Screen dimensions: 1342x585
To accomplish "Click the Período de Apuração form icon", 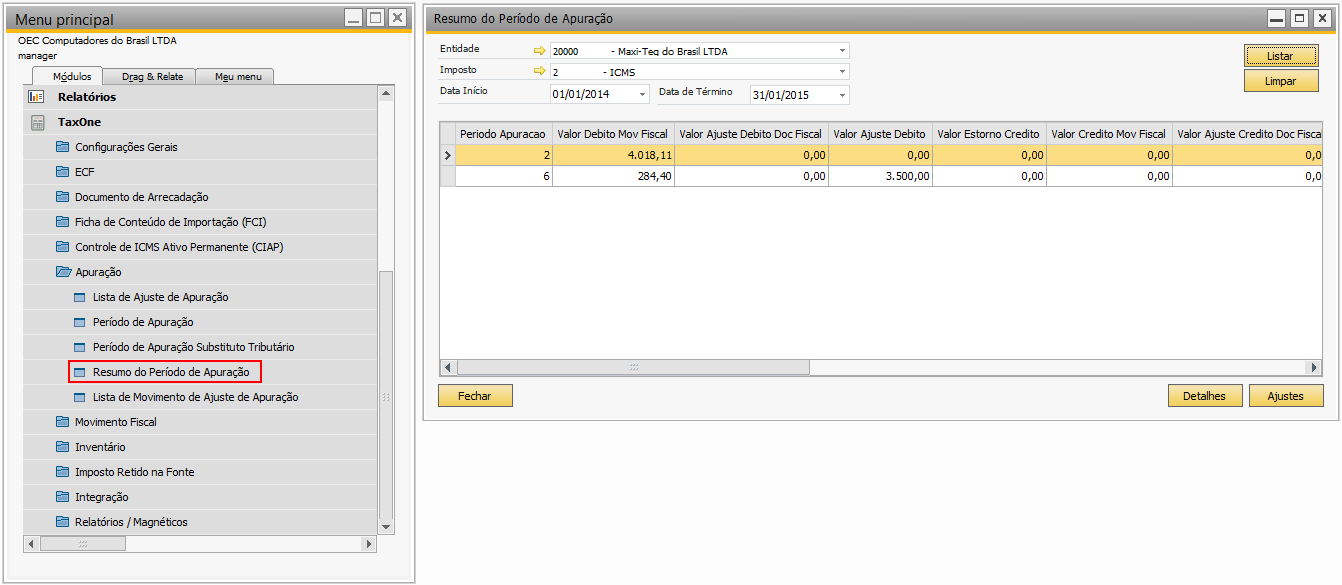I will click(81, 322).
